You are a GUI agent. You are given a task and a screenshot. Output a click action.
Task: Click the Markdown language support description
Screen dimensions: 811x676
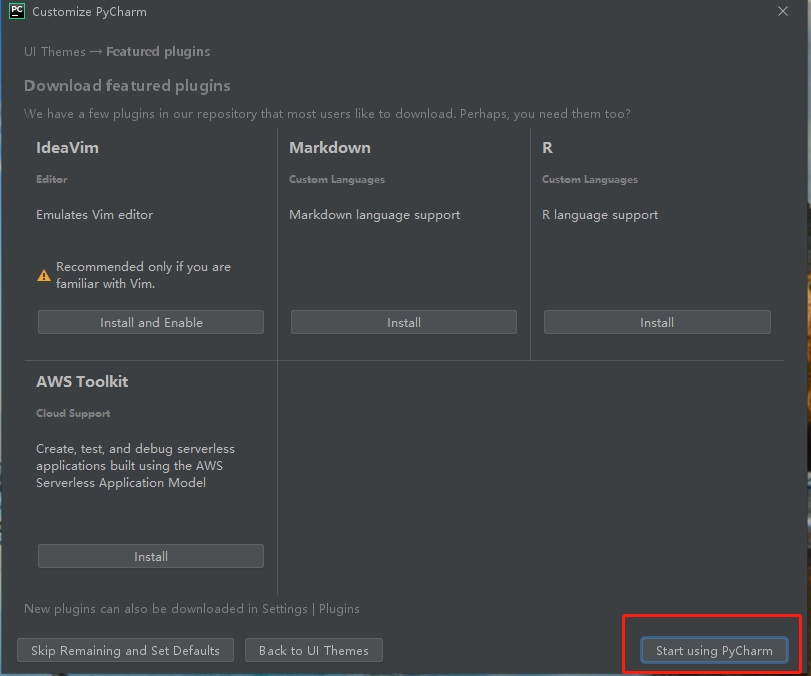click(x=374, y=215)
